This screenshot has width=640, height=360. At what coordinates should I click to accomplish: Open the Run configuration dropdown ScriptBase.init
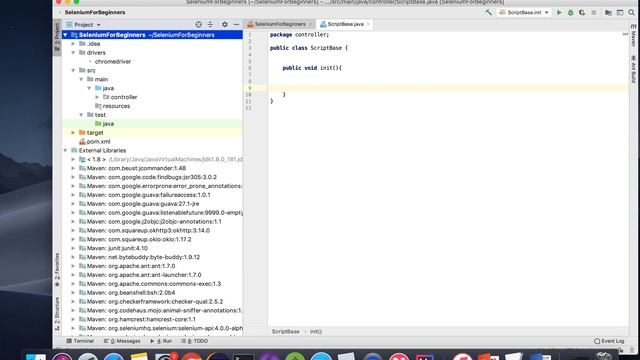click(x=524, y=13)
